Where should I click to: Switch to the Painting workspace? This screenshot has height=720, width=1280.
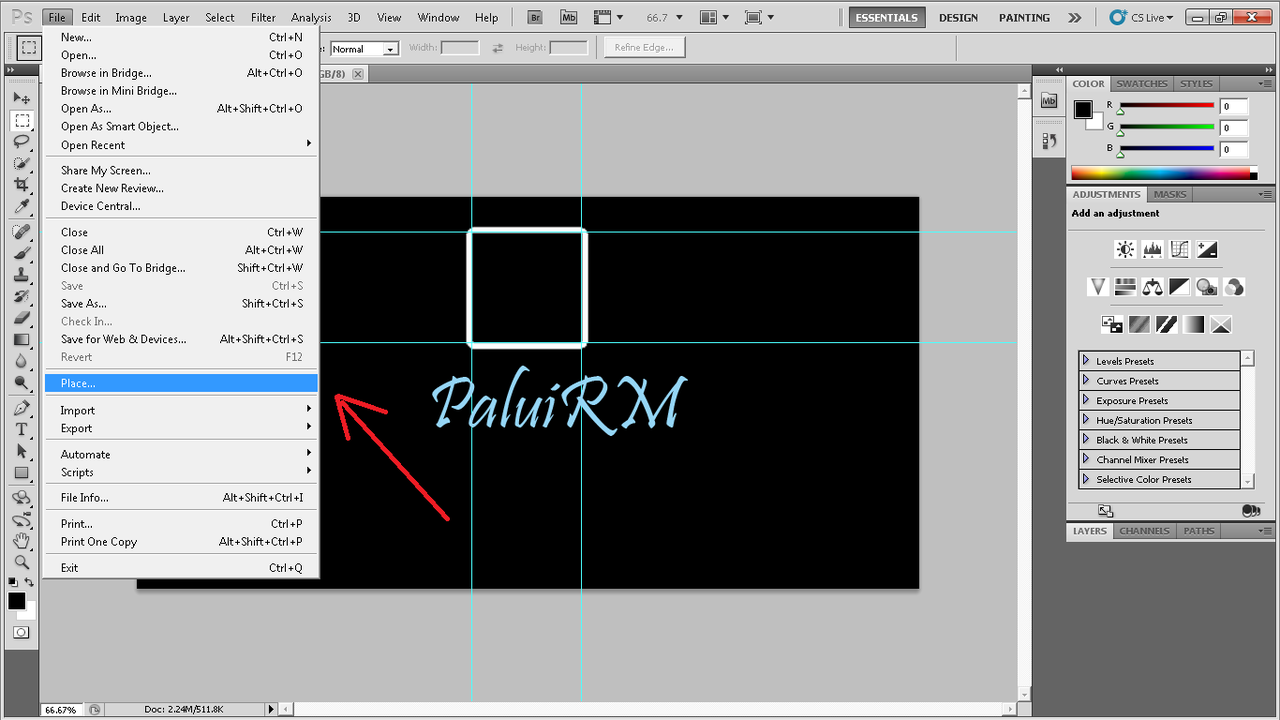tap(1024, 17)
